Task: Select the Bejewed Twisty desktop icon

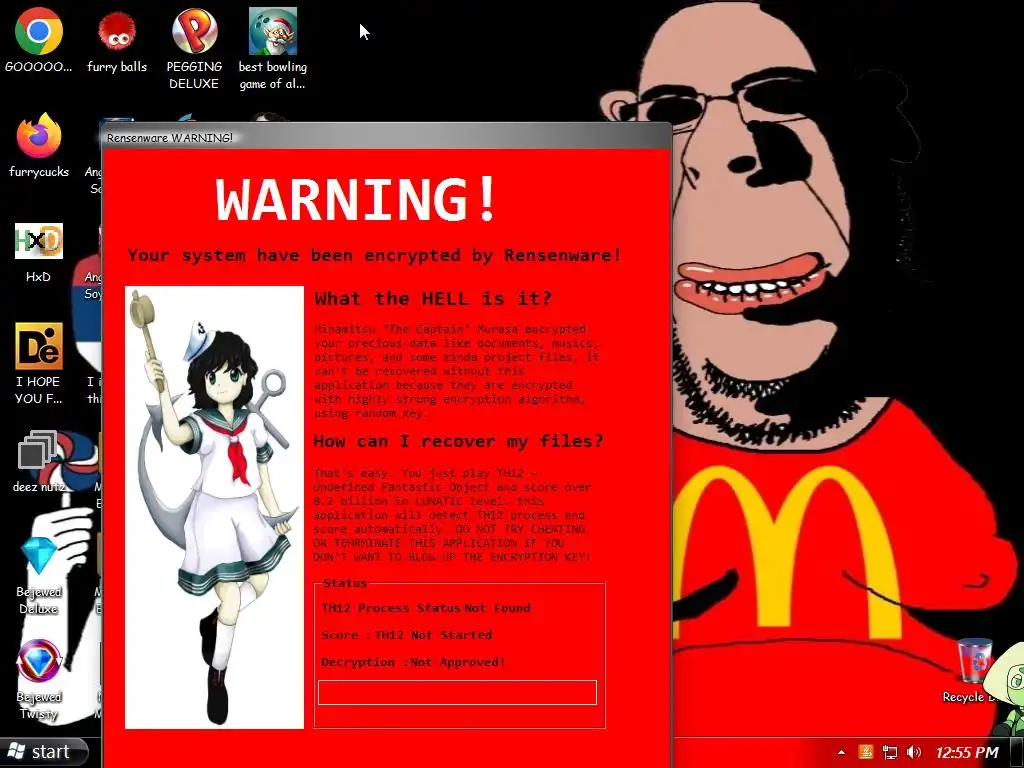Action: click(39, 679)
